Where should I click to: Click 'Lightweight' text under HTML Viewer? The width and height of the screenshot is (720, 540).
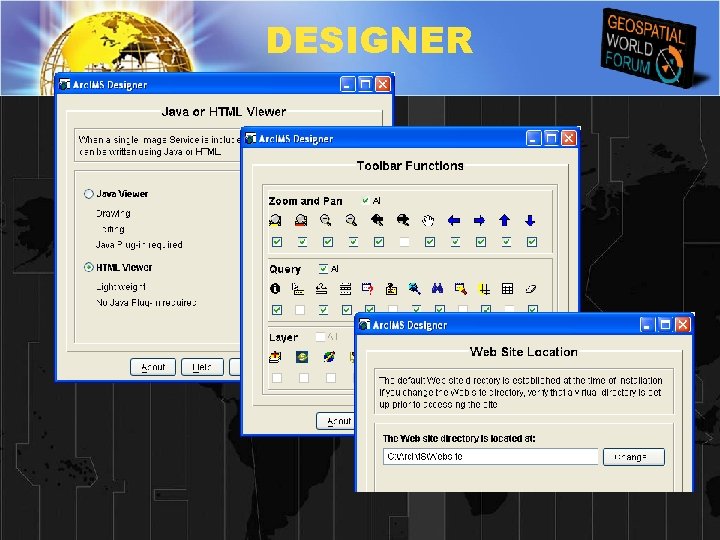121,287
